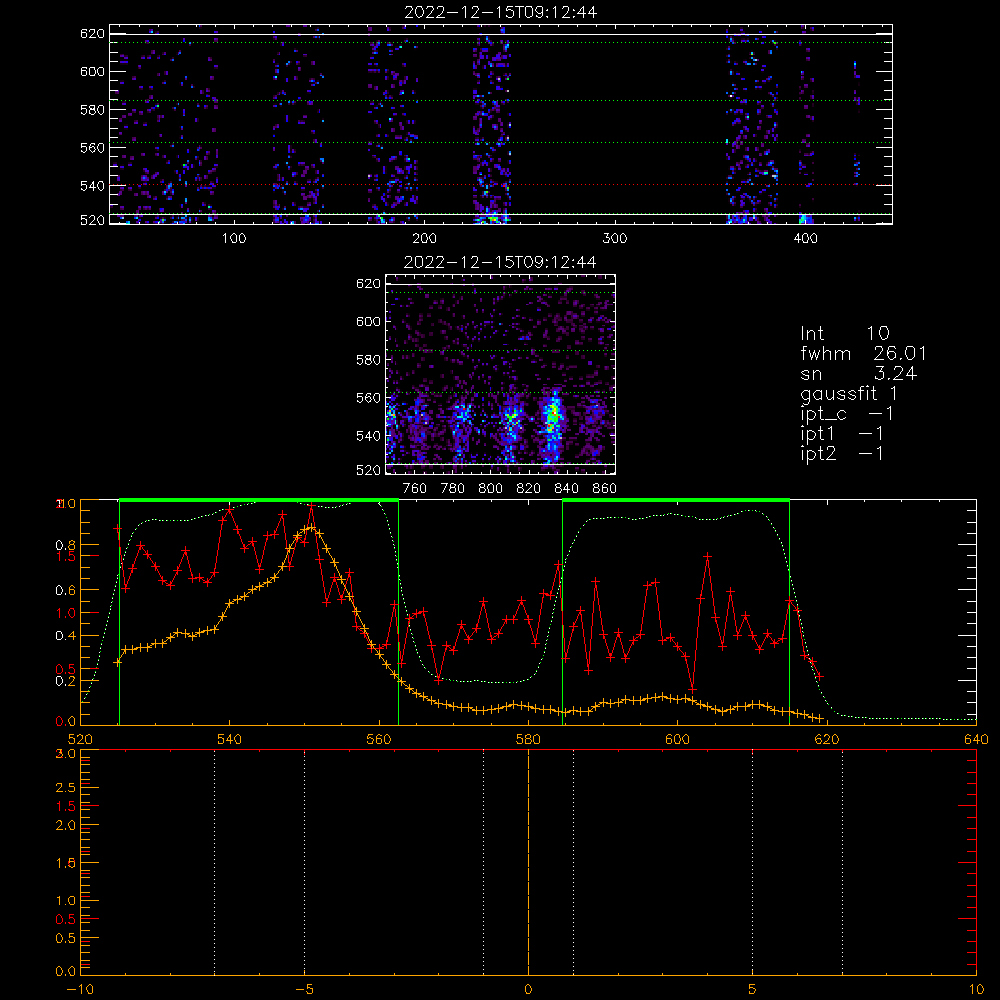Viewport: 1000px width, 1000px height.
Task: Click the orange curve's peak near 551
Action: coord(311,527)
